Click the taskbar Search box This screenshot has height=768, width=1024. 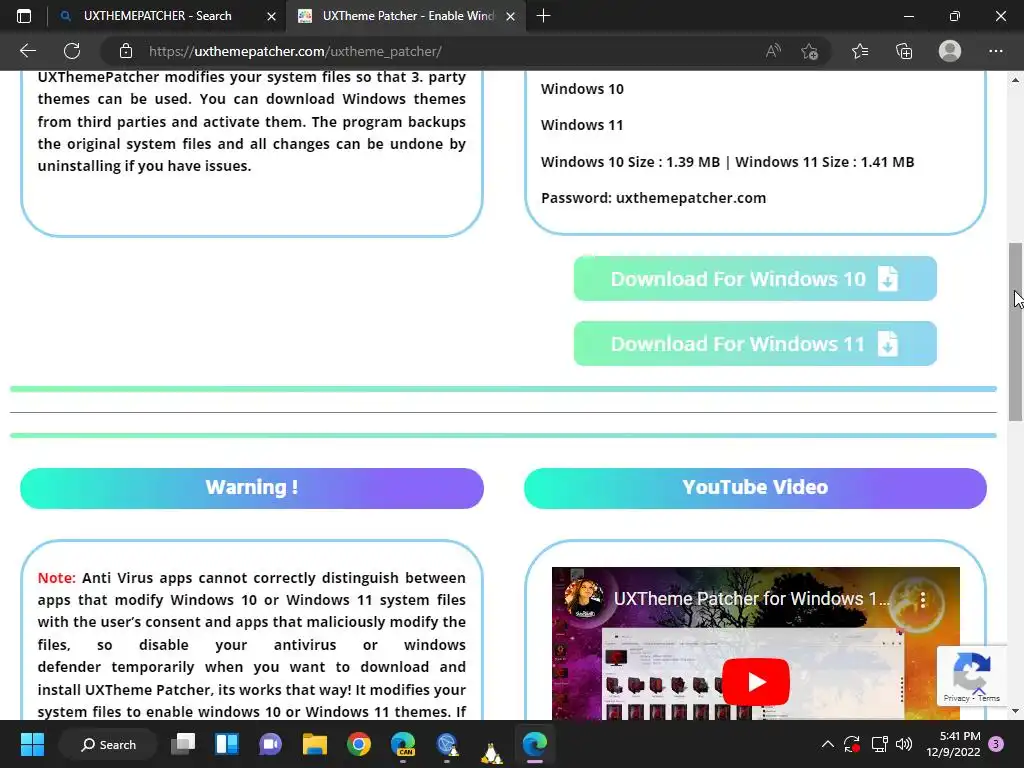pyautogui.click(x=108, y=744)
